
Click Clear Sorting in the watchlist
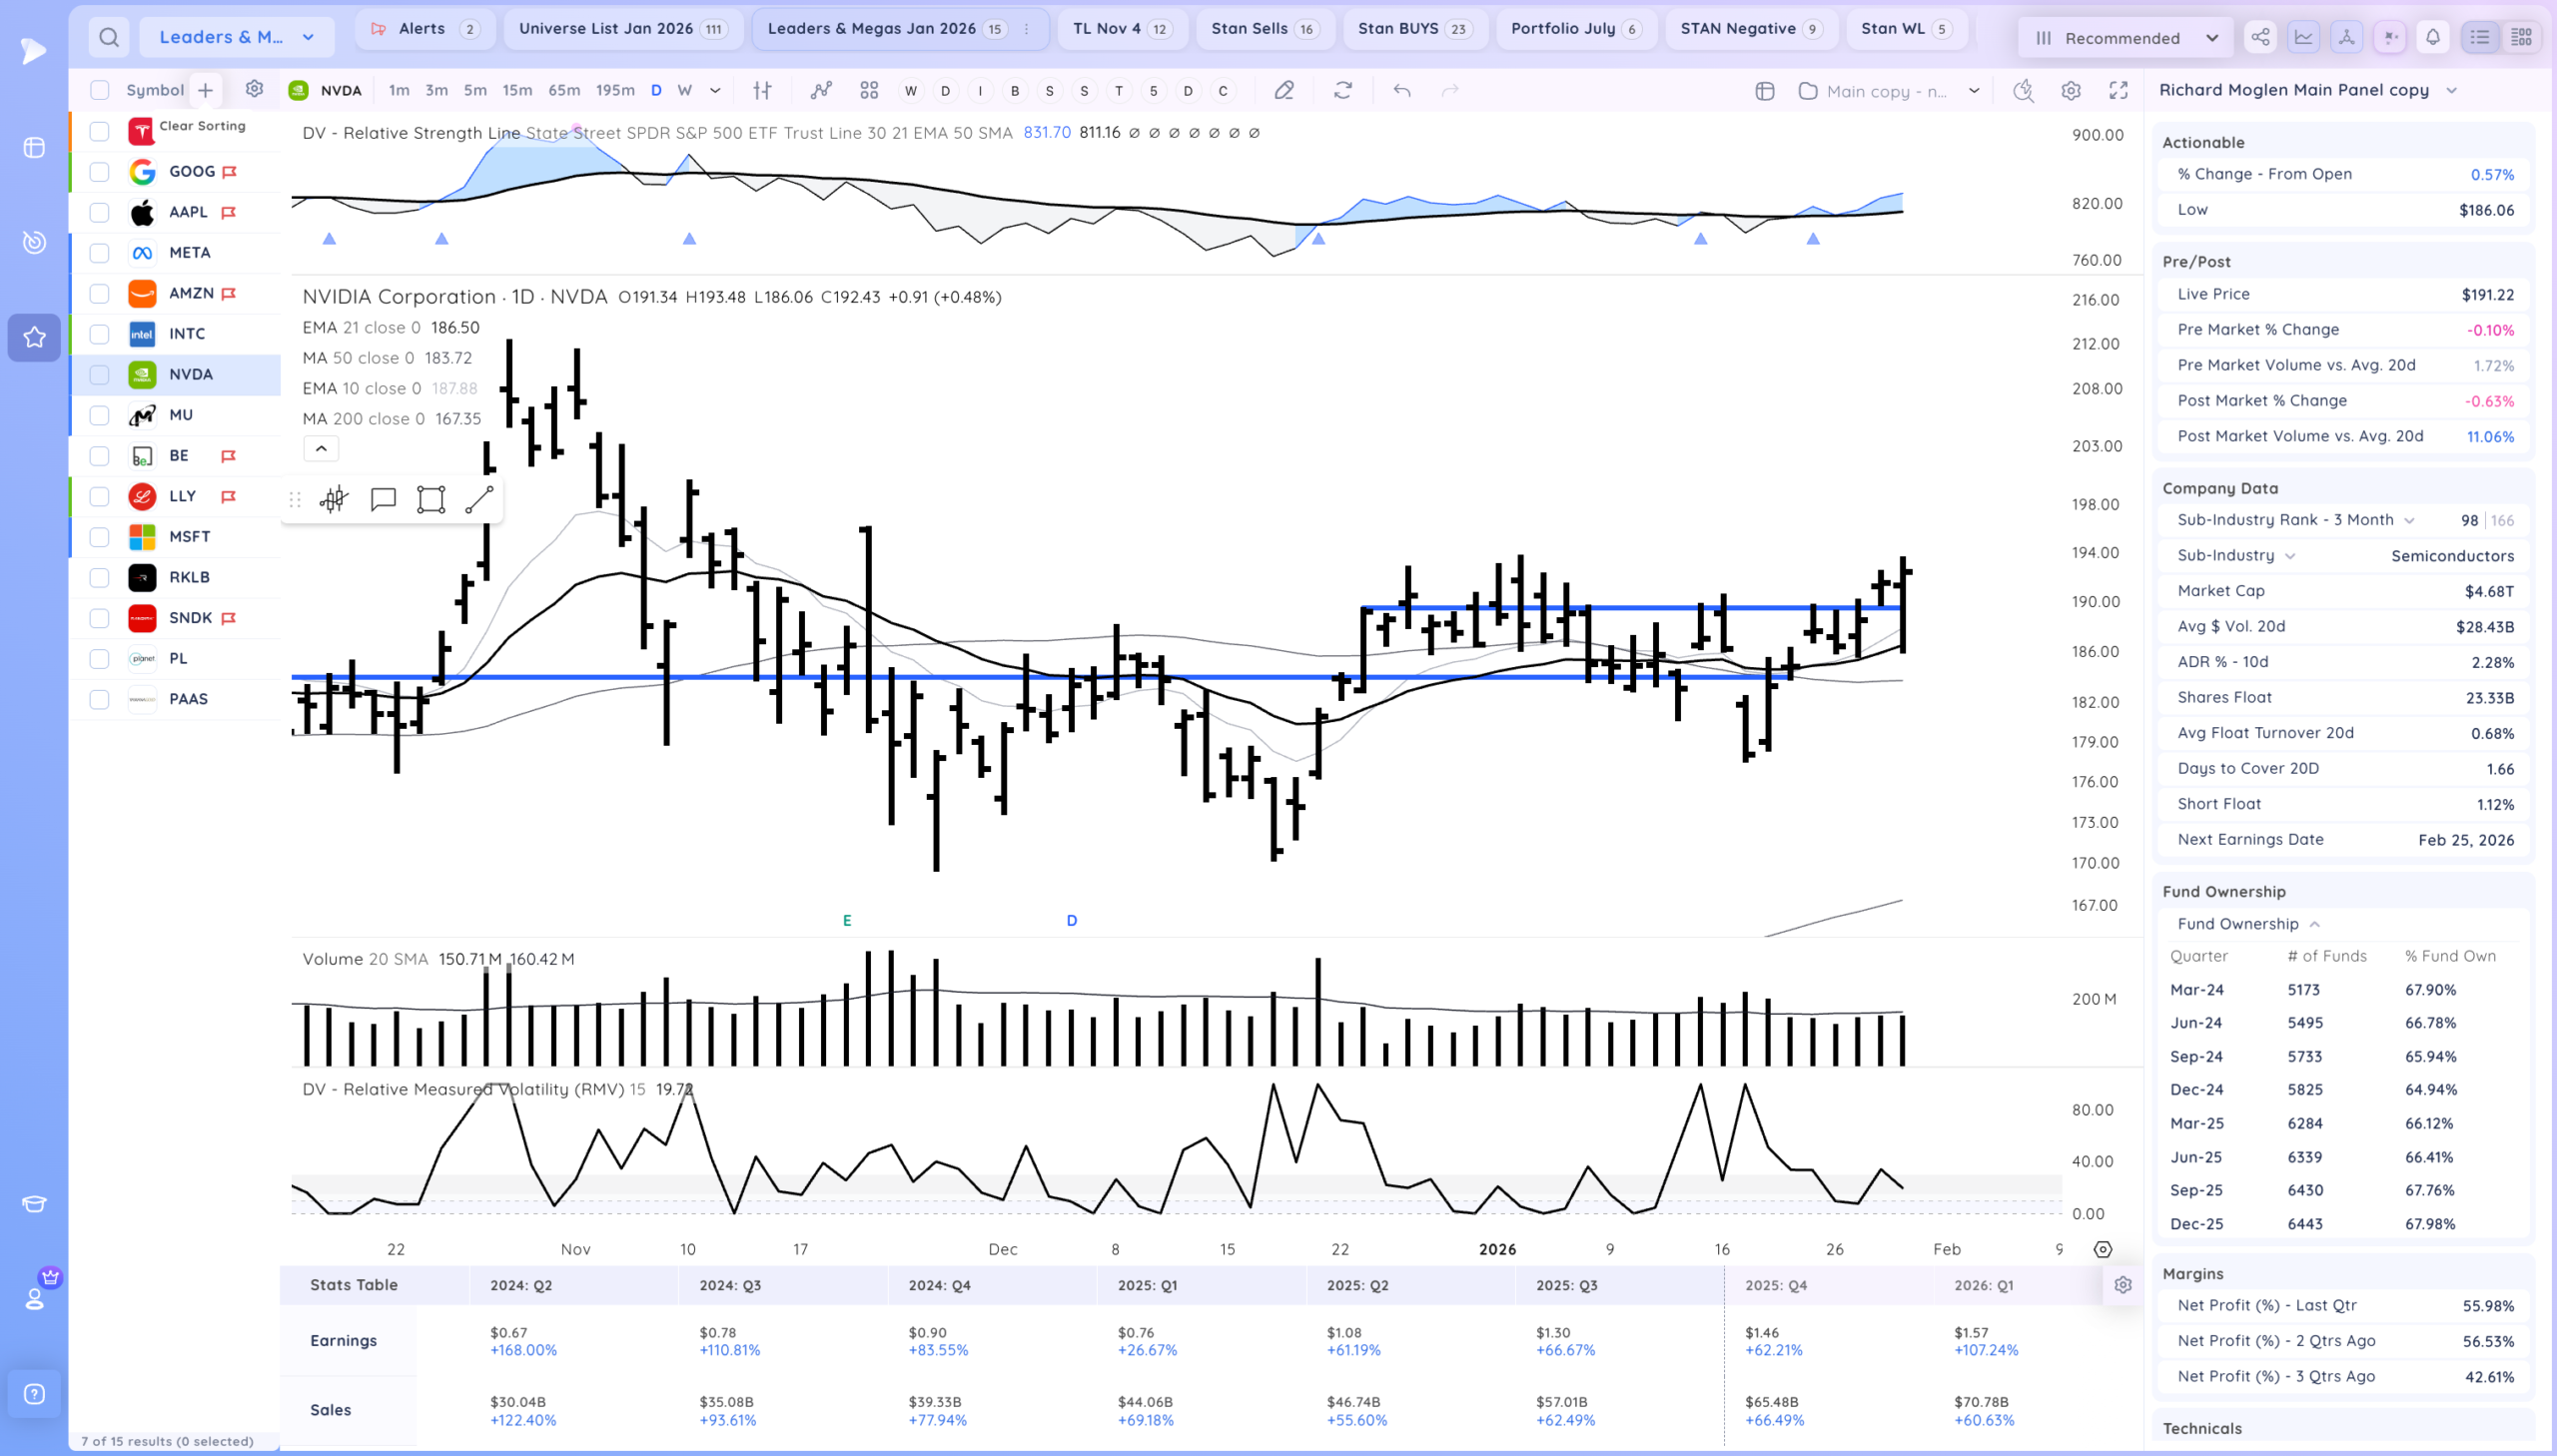pos(202,126)
